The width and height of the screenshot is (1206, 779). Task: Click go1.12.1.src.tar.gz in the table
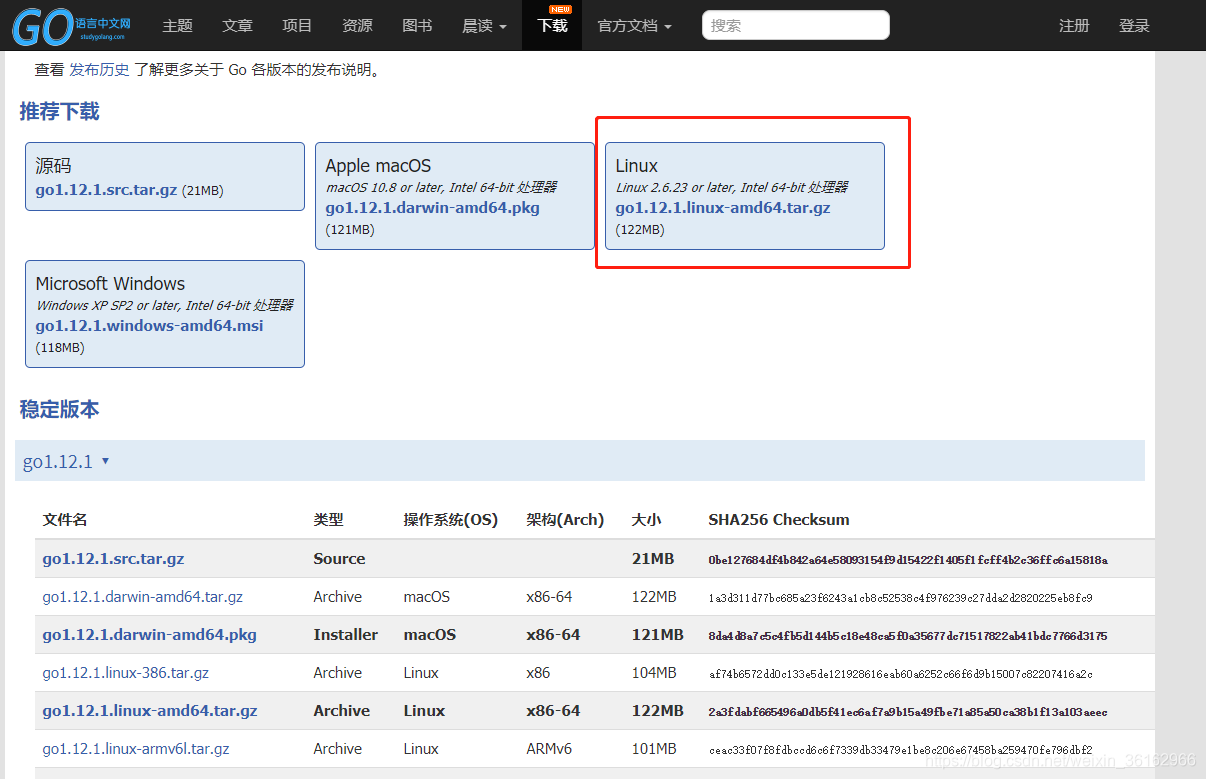(113, 559)
